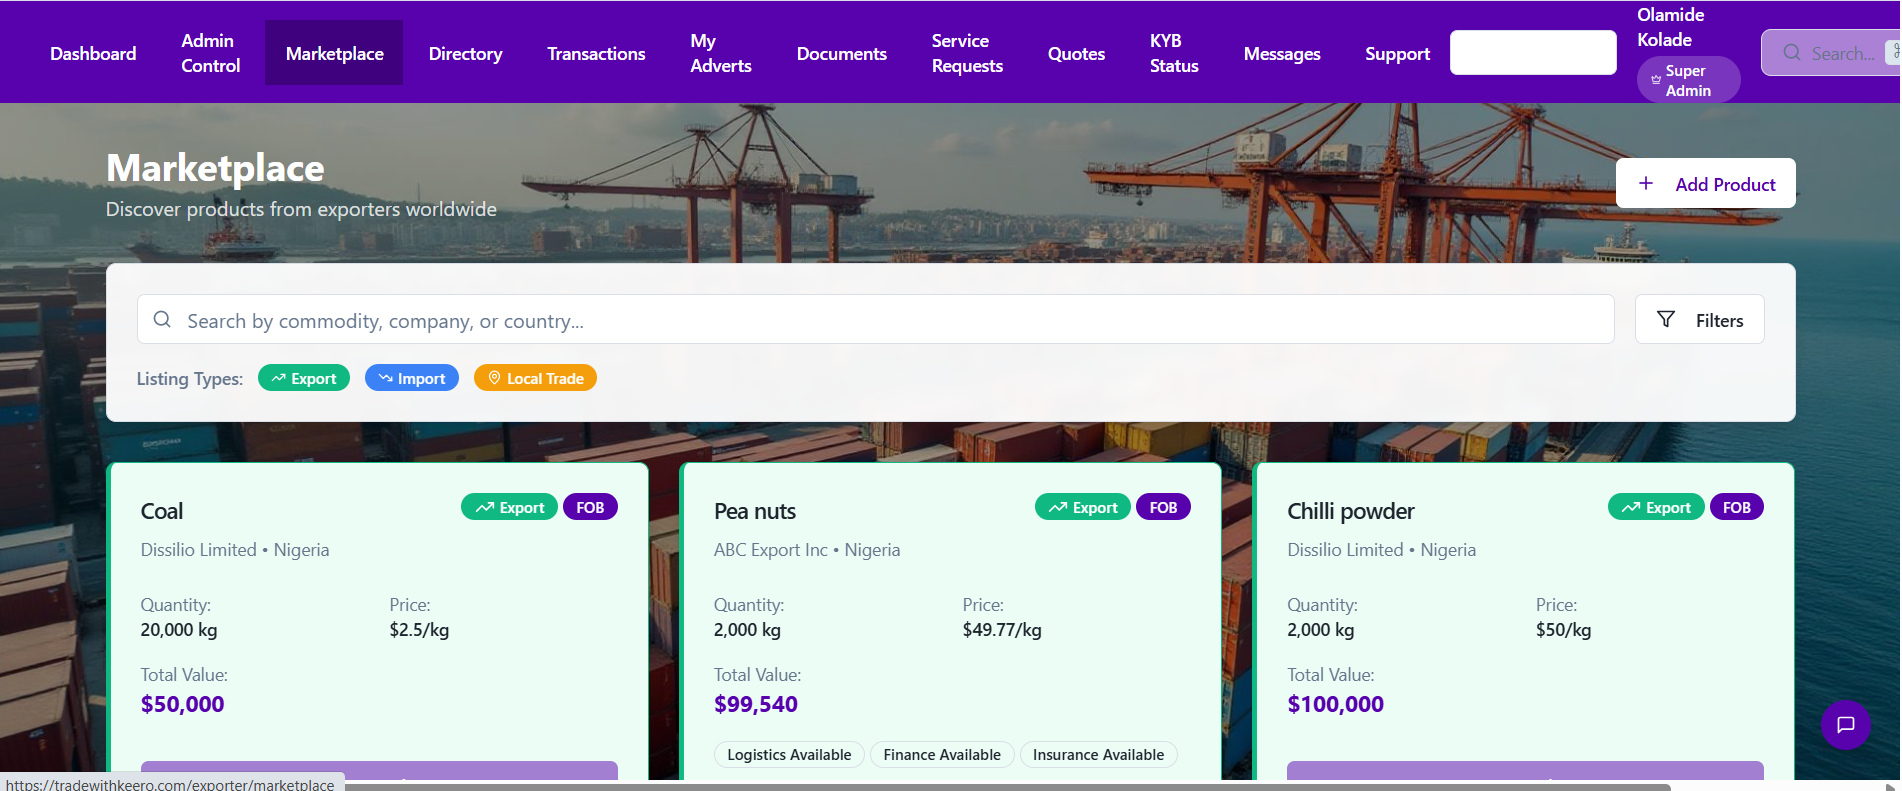Click the chat bubble support icon
1902x791 pixels.
tap(1845, 725)
